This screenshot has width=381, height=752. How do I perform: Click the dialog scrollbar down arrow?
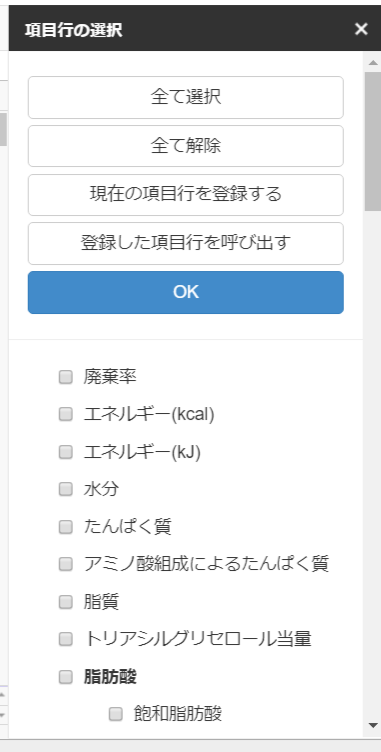[x=373, y=725]
